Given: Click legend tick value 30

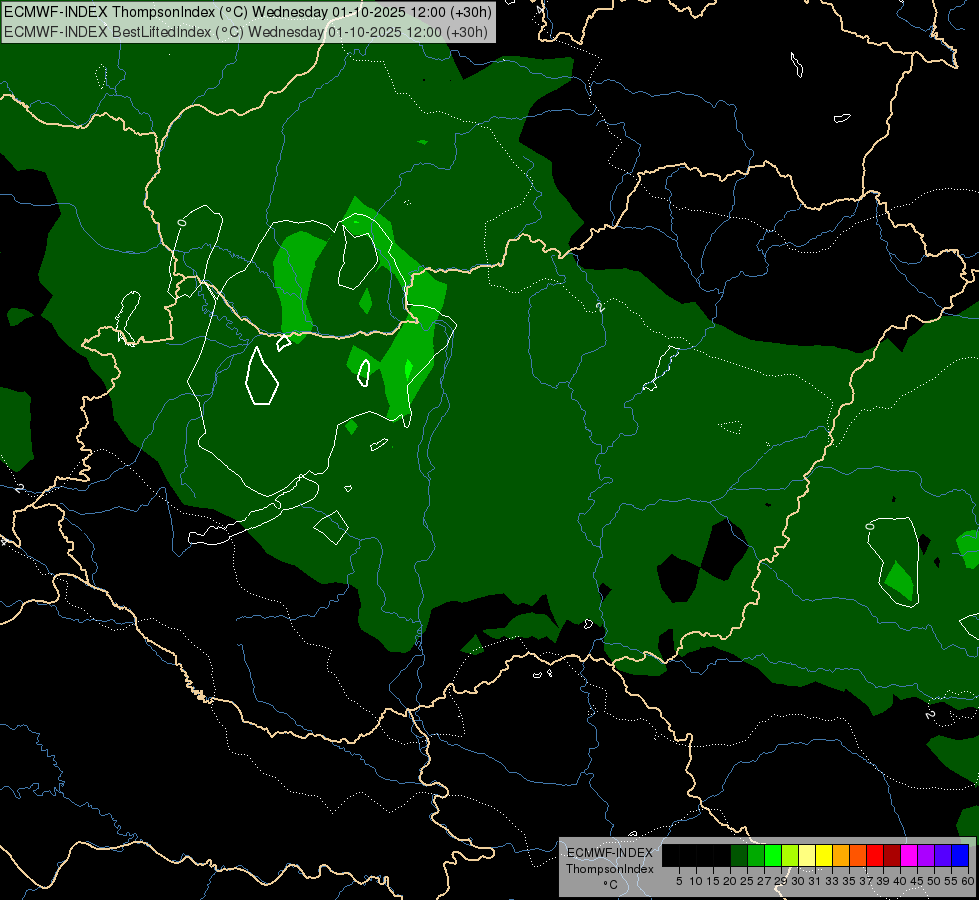Looking at the screenshot, I should pos(798,881).
